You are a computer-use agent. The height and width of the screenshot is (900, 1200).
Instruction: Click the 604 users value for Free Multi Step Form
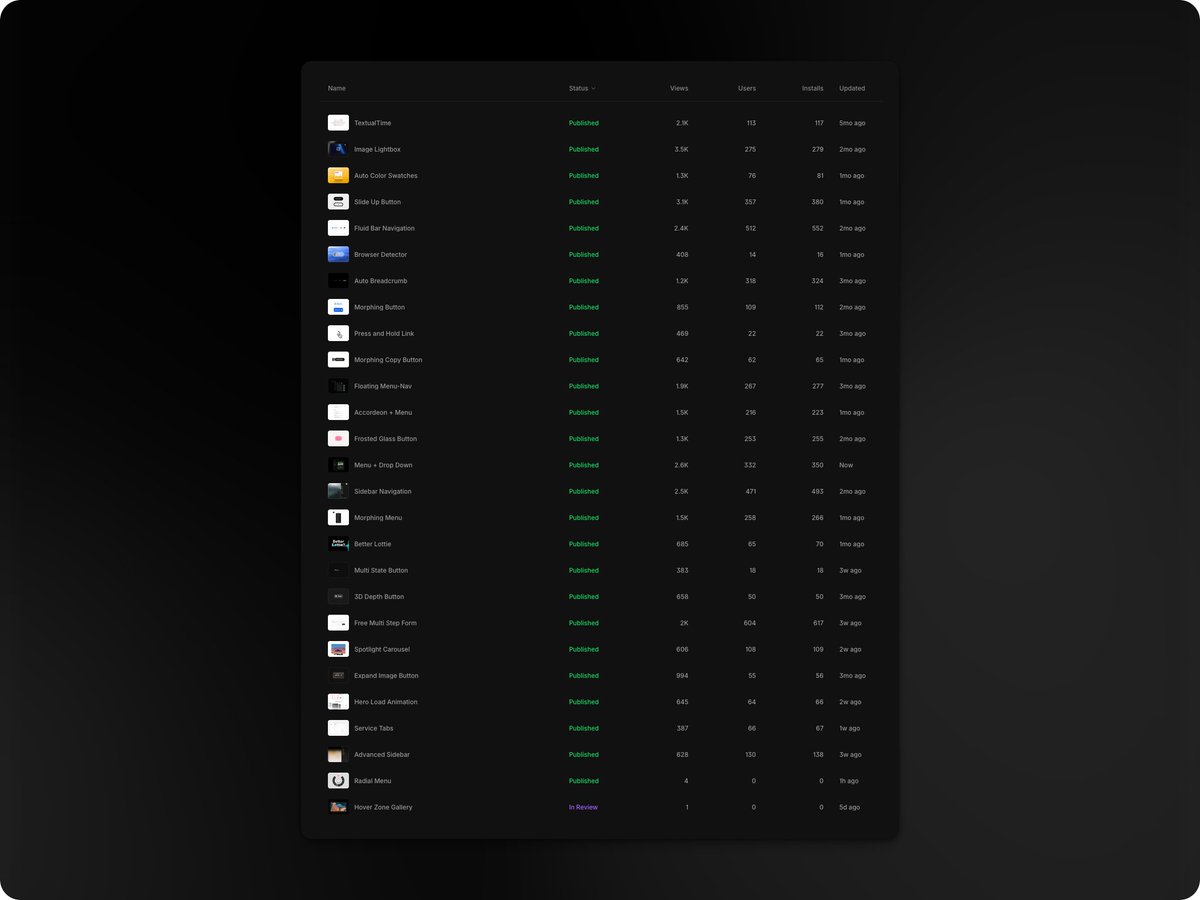[x=750, y=623]
